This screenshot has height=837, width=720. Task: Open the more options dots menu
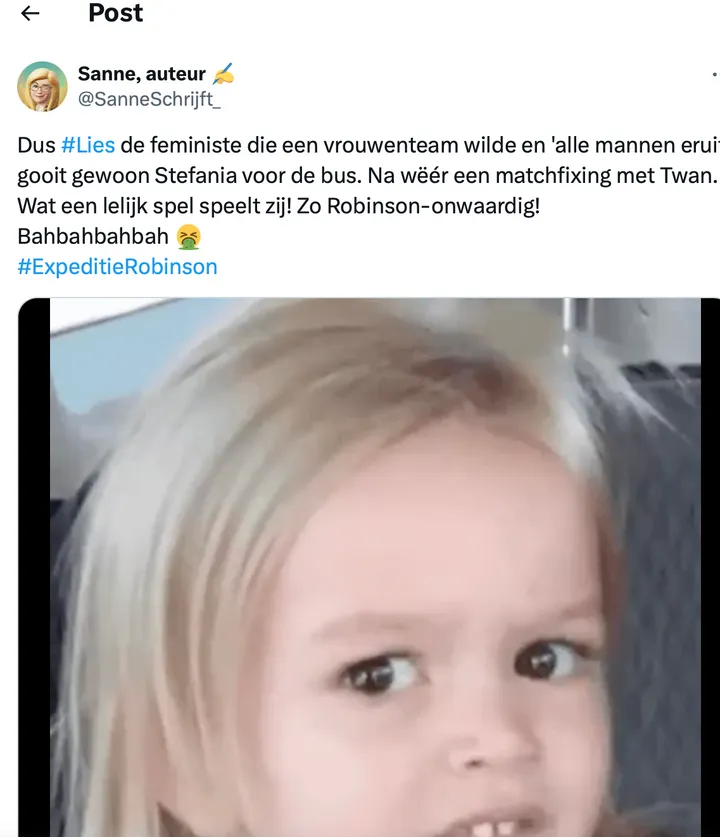pyautogui.click(x=715, y=74)
